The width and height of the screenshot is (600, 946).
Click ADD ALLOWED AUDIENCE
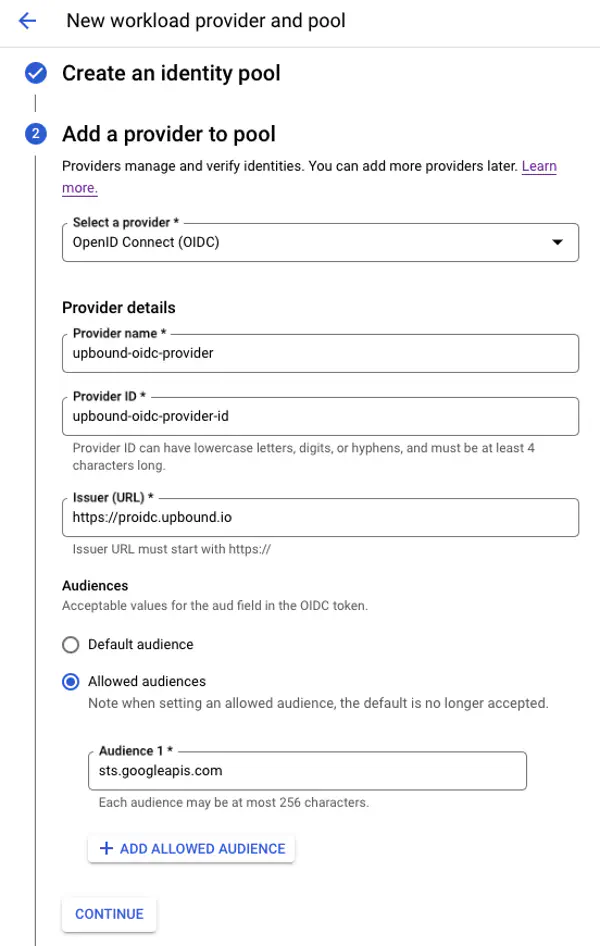click(191, 848)
